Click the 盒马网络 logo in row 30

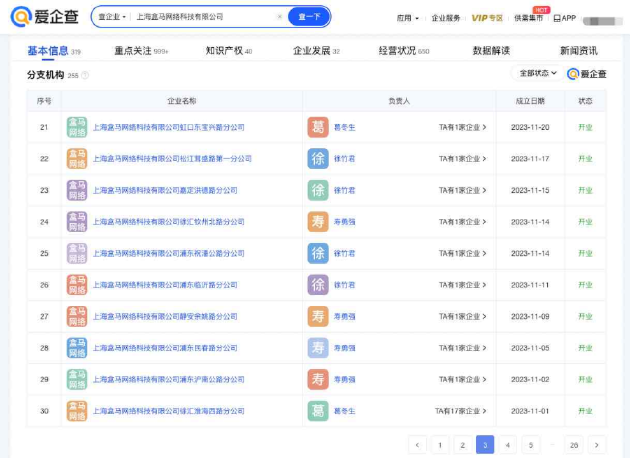77,411
